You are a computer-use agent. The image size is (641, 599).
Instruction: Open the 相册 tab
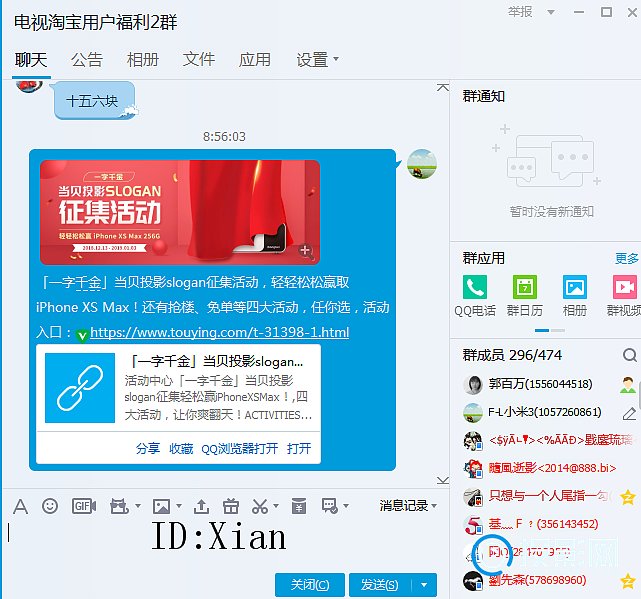pyautogui.click(x=143, y=60)
